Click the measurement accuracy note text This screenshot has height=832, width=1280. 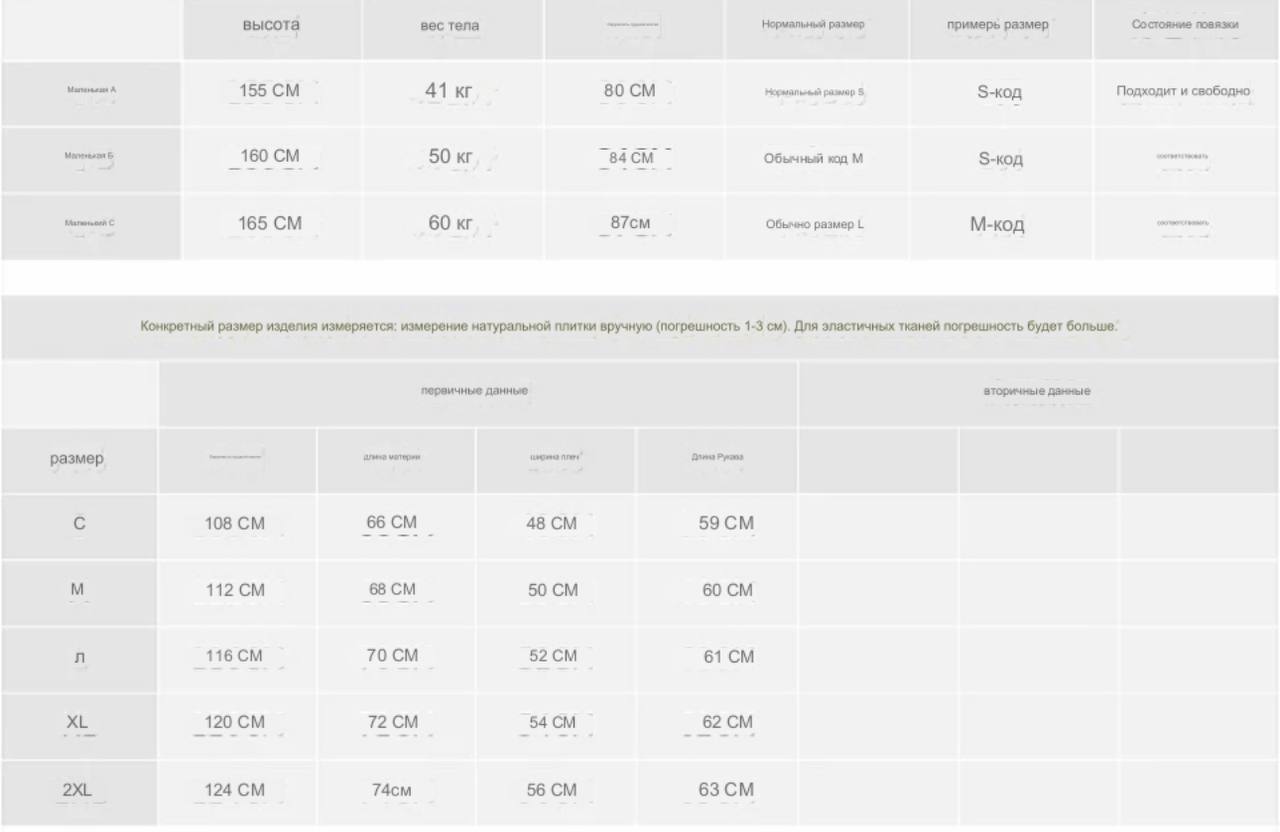tap(629, 327)
